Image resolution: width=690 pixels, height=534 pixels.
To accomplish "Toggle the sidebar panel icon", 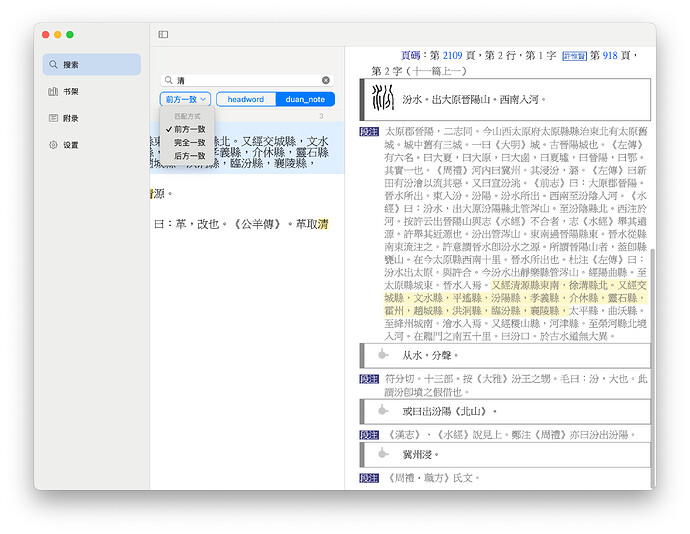I will (163, 34).
